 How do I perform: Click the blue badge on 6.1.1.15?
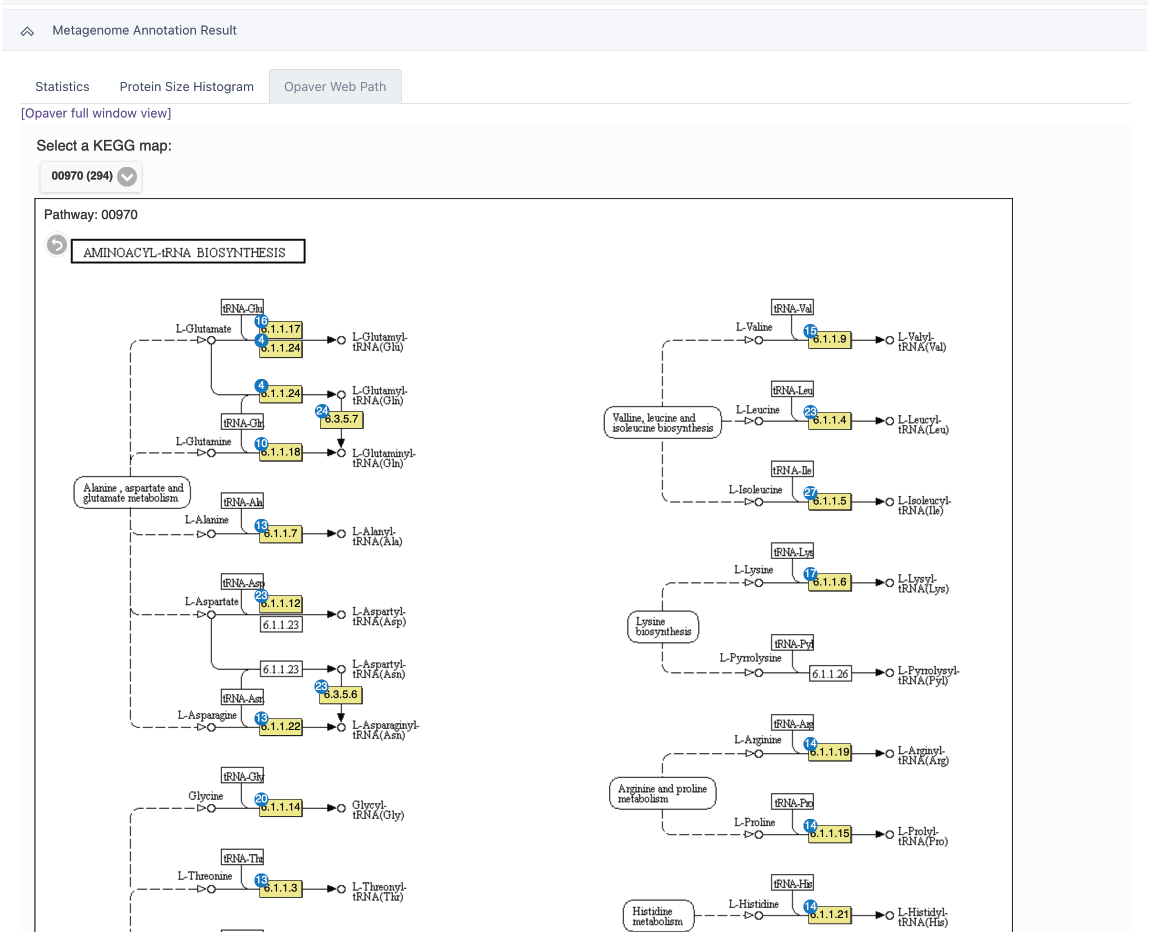(x=810, y=826)
